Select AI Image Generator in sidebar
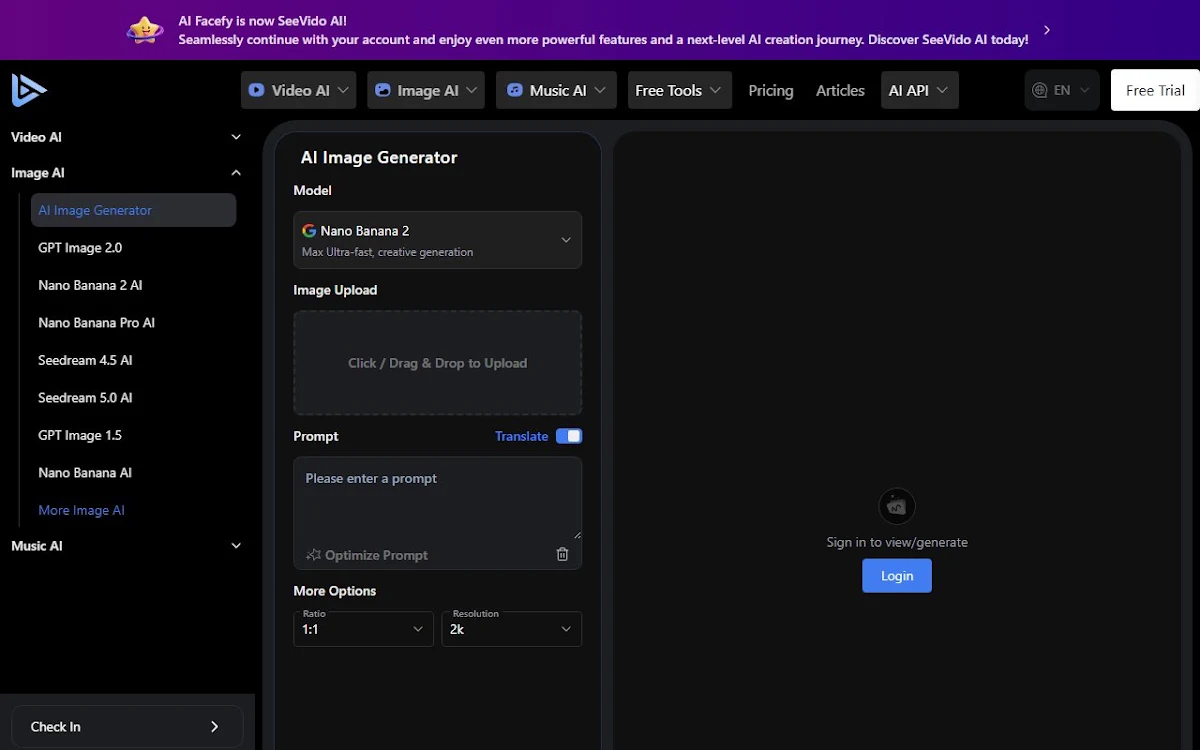1200x750 pixels. [133, 210]
